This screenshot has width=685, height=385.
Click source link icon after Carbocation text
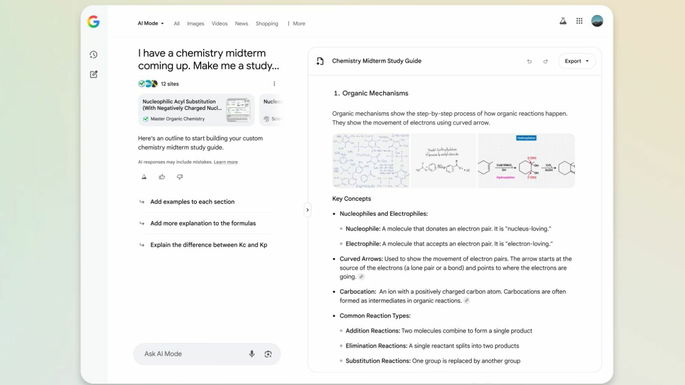(467, 301)
